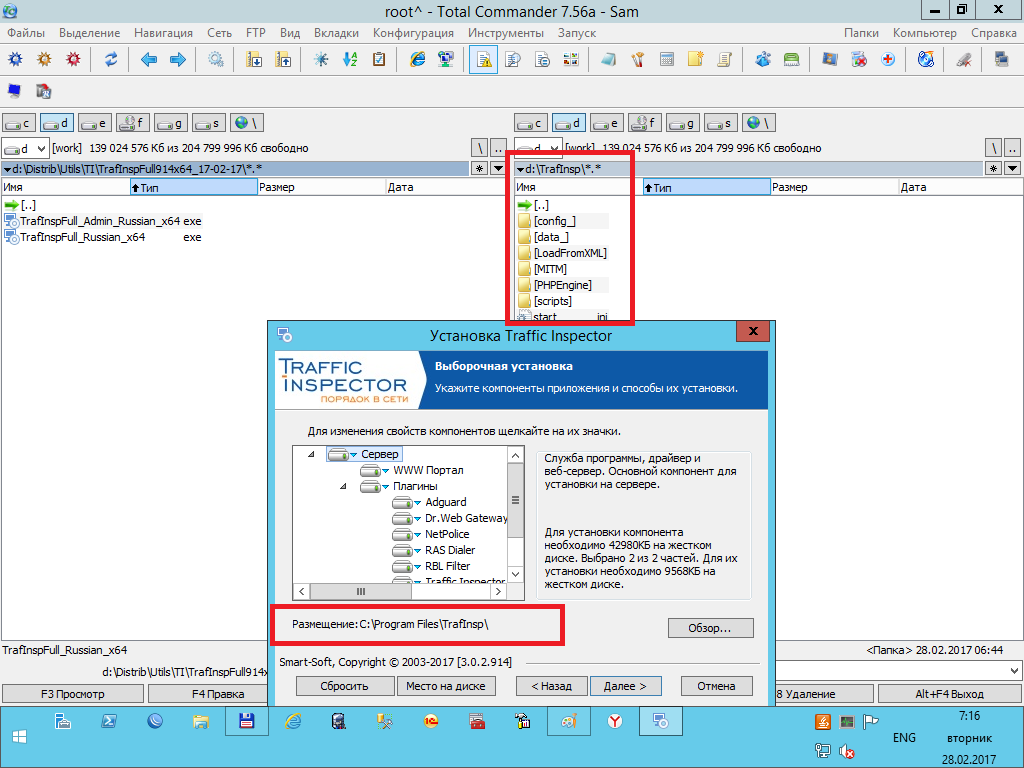Image resolution: width=1024 pixels, height=768 pixels.
Task: Unpack files with the archive up-arrow icon
Action: pyautogui.click(x=283, y=59)
